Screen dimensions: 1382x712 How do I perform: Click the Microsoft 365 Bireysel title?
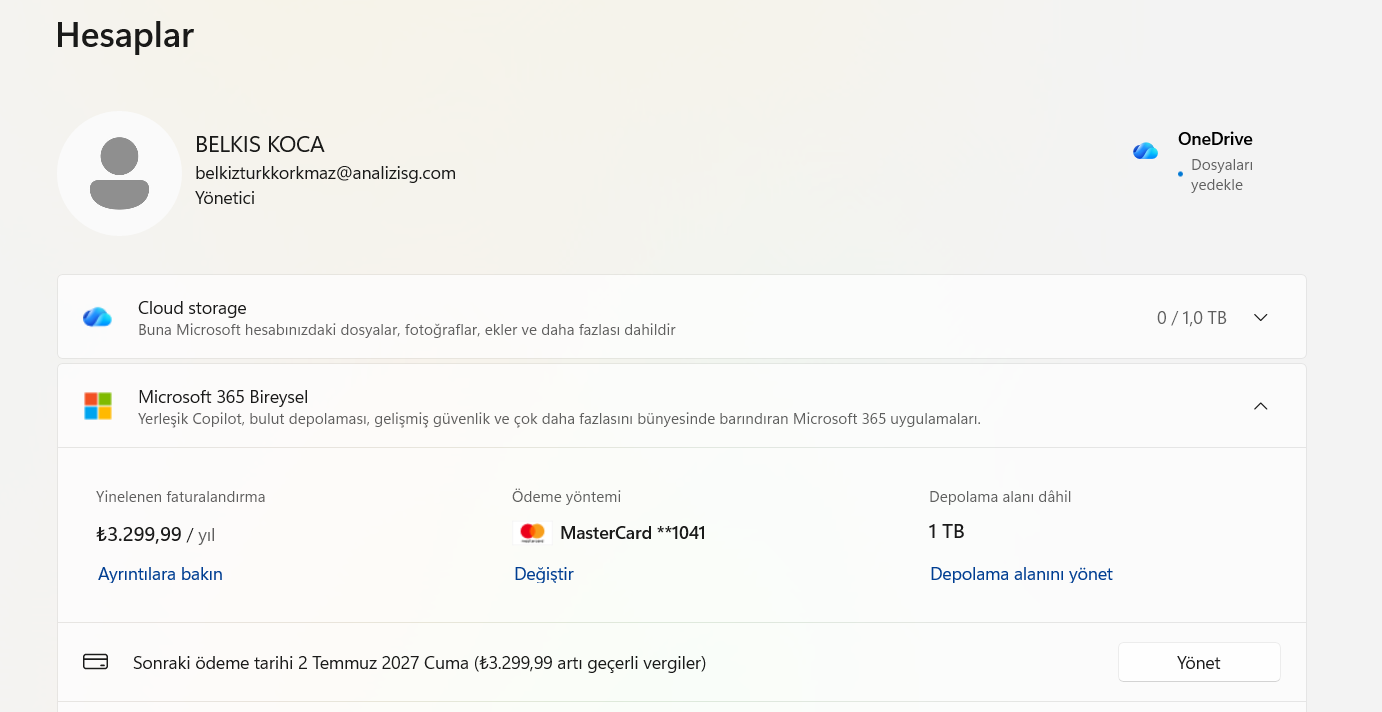[223, 397]
